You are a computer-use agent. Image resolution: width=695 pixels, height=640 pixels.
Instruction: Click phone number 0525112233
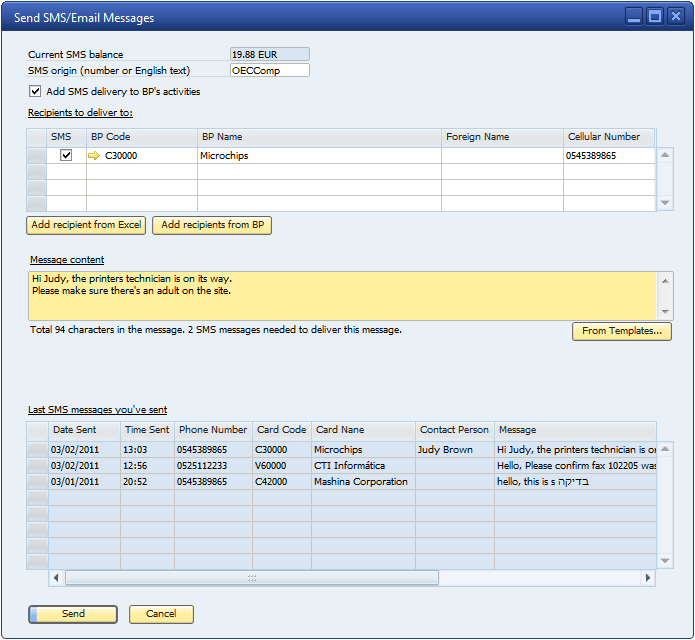(213, 466)
